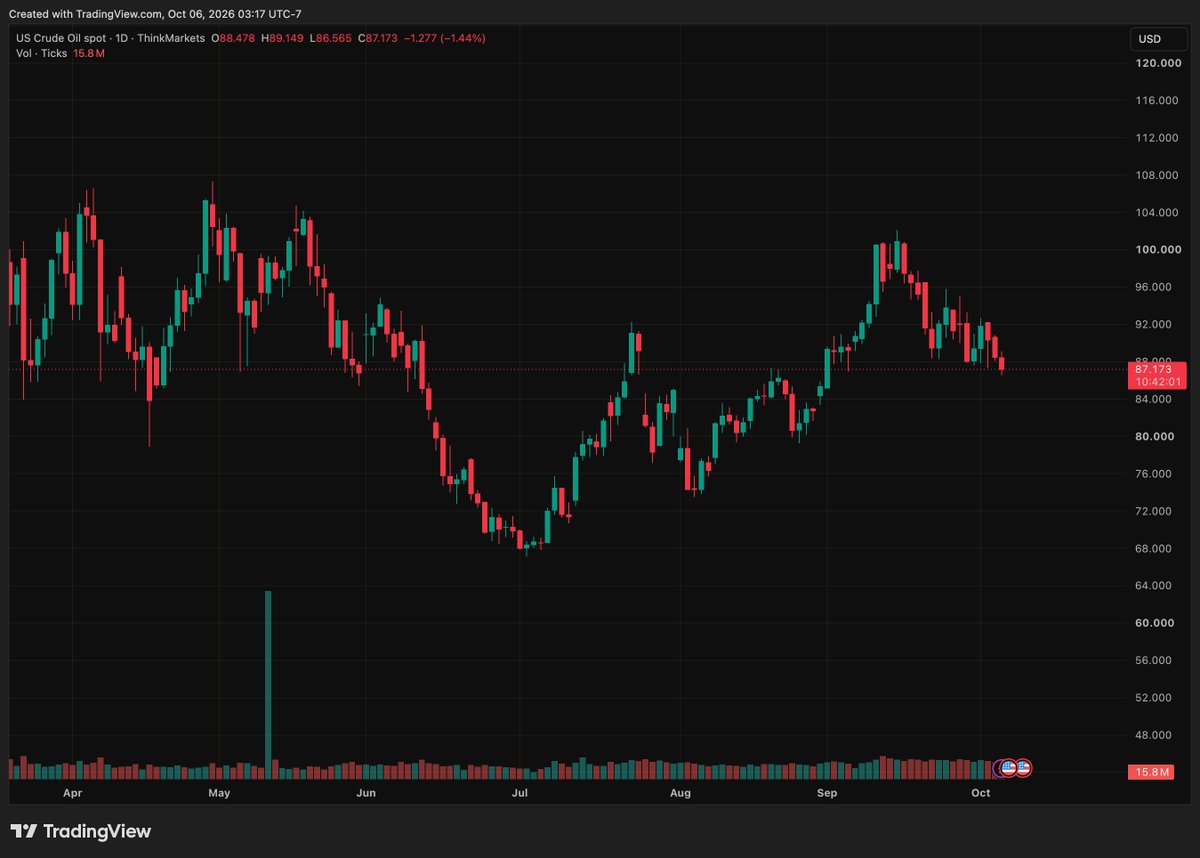The height and width of the screenshot is (858, 1200).
Task: Click the Sep label on the time axis
Action: coord(827,793)
